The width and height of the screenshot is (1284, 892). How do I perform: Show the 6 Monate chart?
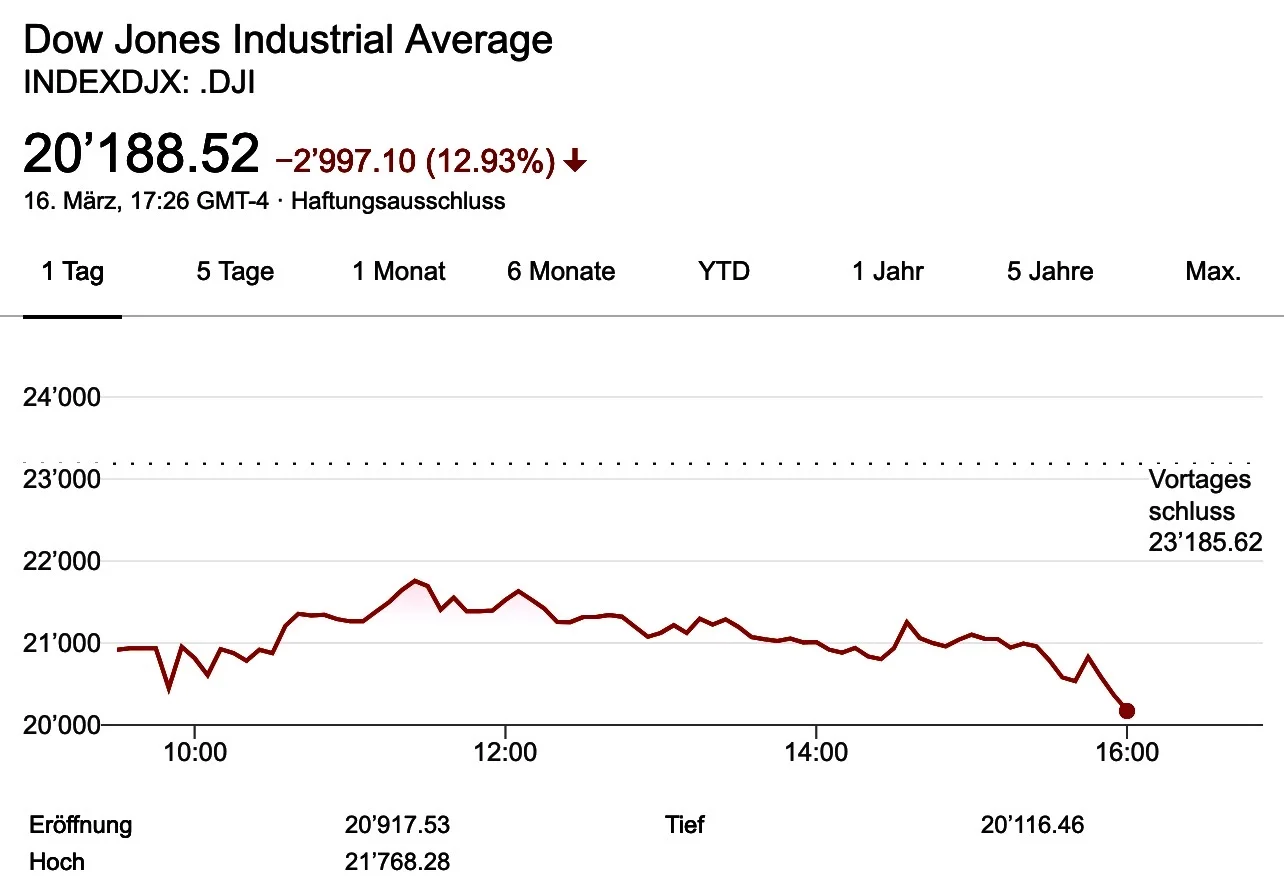coord(561,271)
